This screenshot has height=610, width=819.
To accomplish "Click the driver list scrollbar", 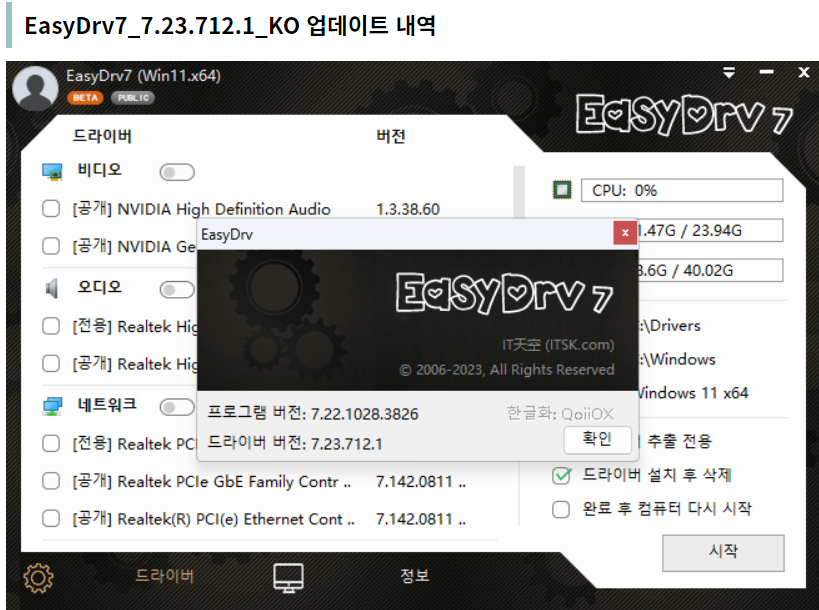I will [518, 192].
